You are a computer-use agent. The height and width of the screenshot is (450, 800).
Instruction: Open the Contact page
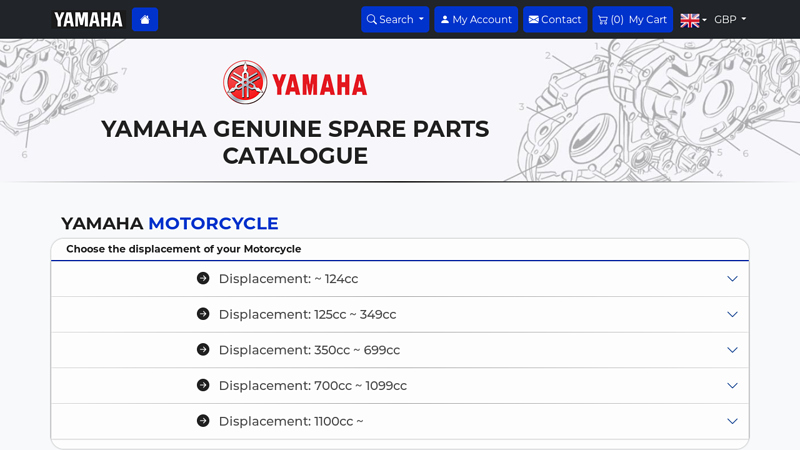[555, 19]
